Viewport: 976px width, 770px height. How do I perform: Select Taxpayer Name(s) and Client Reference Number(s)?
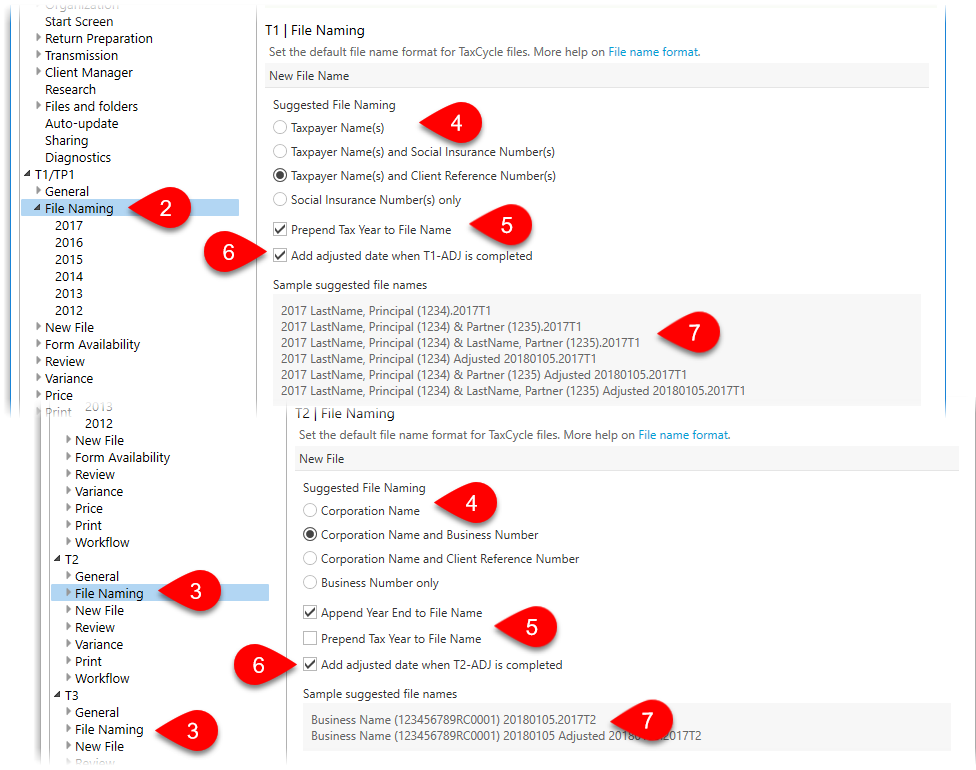tap(280, 176)
